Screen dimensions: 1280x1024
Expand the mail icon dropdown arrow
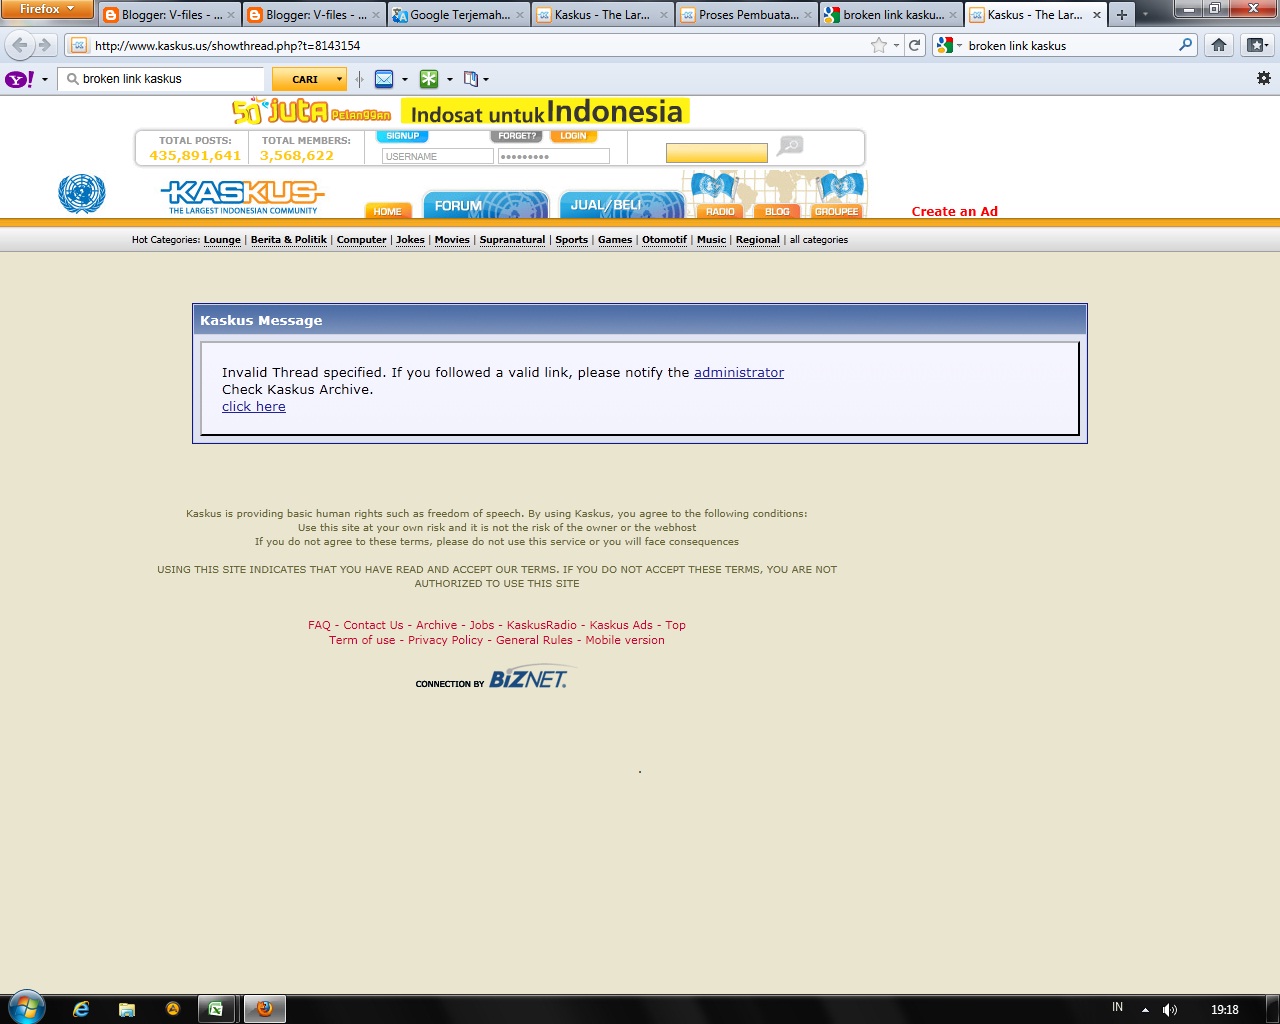(x=405, y=79)
